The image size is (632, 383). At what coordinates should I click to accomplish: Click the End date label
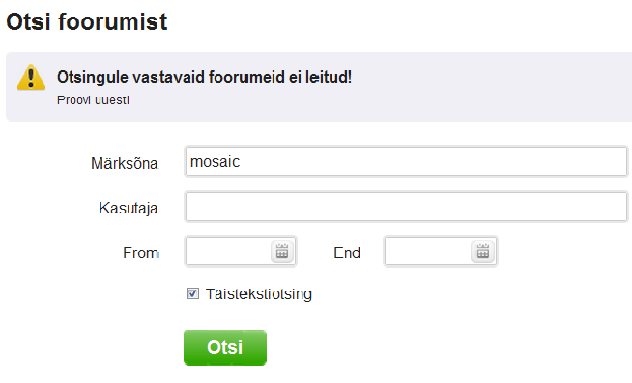pyautogui.click(x=347, y=253)
